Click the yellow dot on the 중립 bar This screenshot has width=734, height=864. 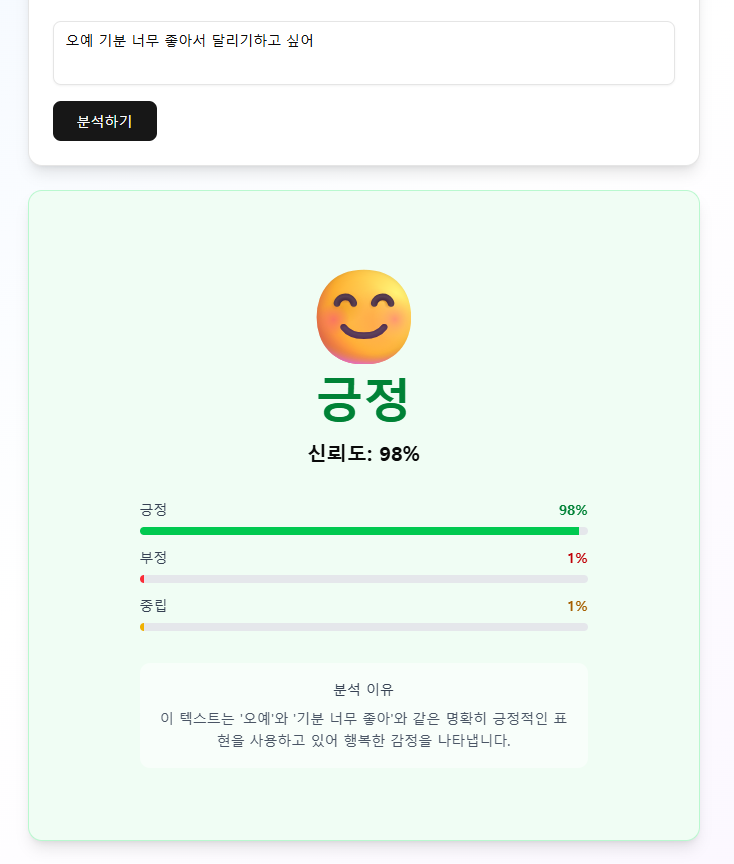[142, 627]
